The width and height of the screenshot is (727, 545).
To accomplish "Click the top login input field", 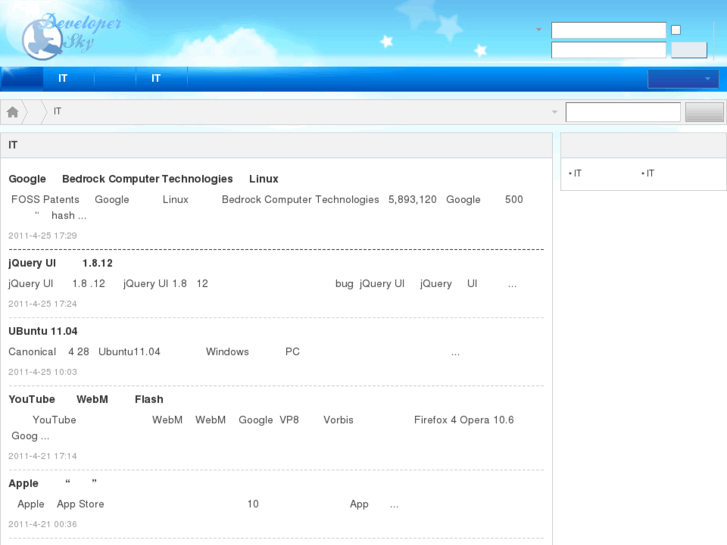I will (609, 31).
